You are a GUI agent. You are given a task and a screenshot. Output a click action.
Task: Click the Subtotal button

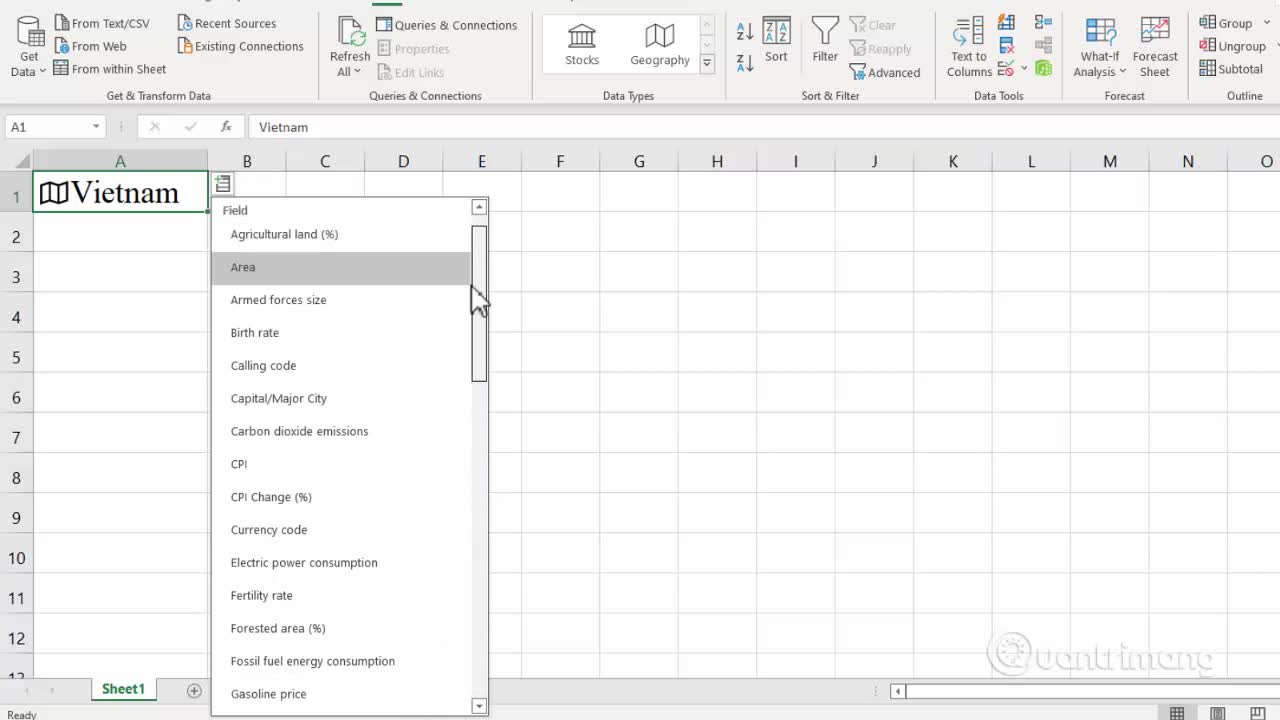(x=1231, y=69)
